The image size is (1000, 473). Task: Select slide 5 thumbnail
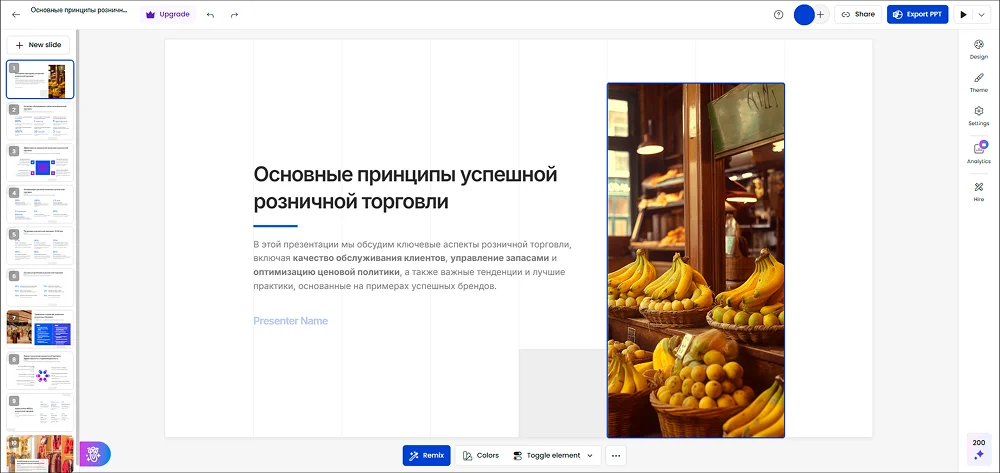(x=40, y=245)
